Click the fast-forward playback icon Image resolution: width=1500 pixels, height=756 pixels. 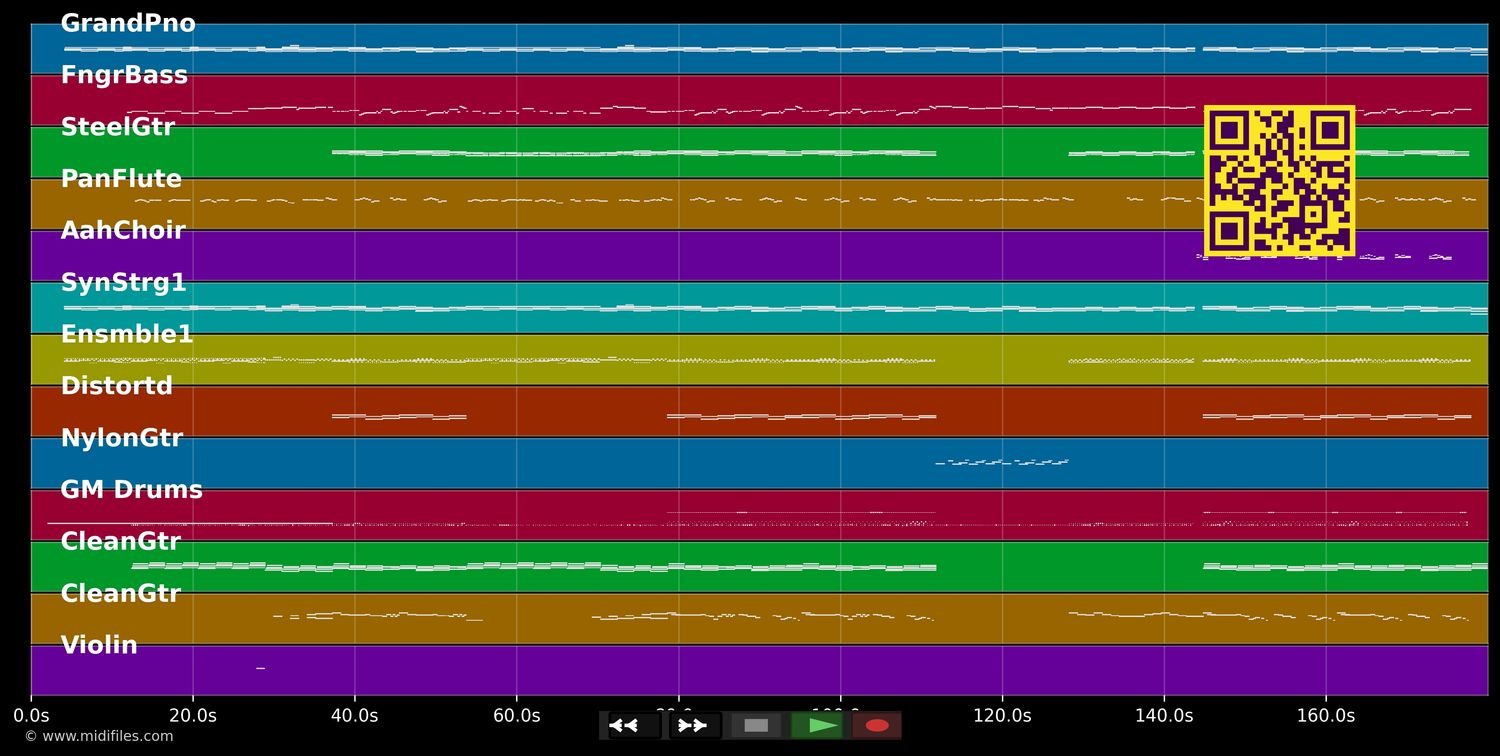point(693,725)
